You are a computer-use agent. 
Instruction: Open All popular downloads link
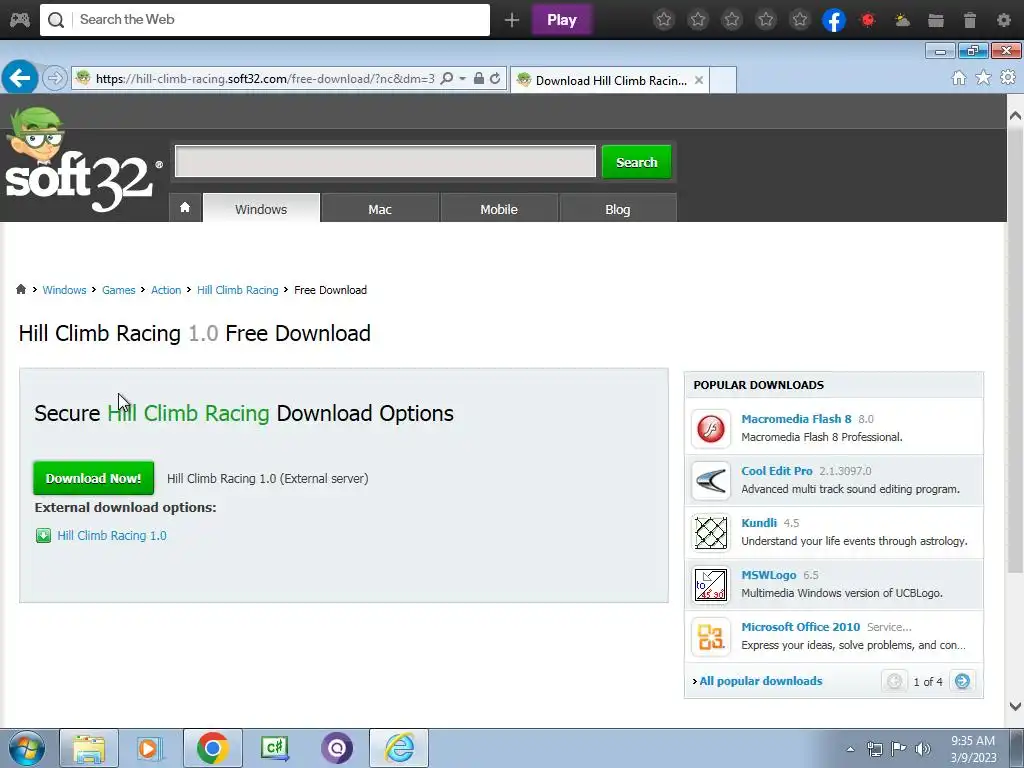coord(761,681)
